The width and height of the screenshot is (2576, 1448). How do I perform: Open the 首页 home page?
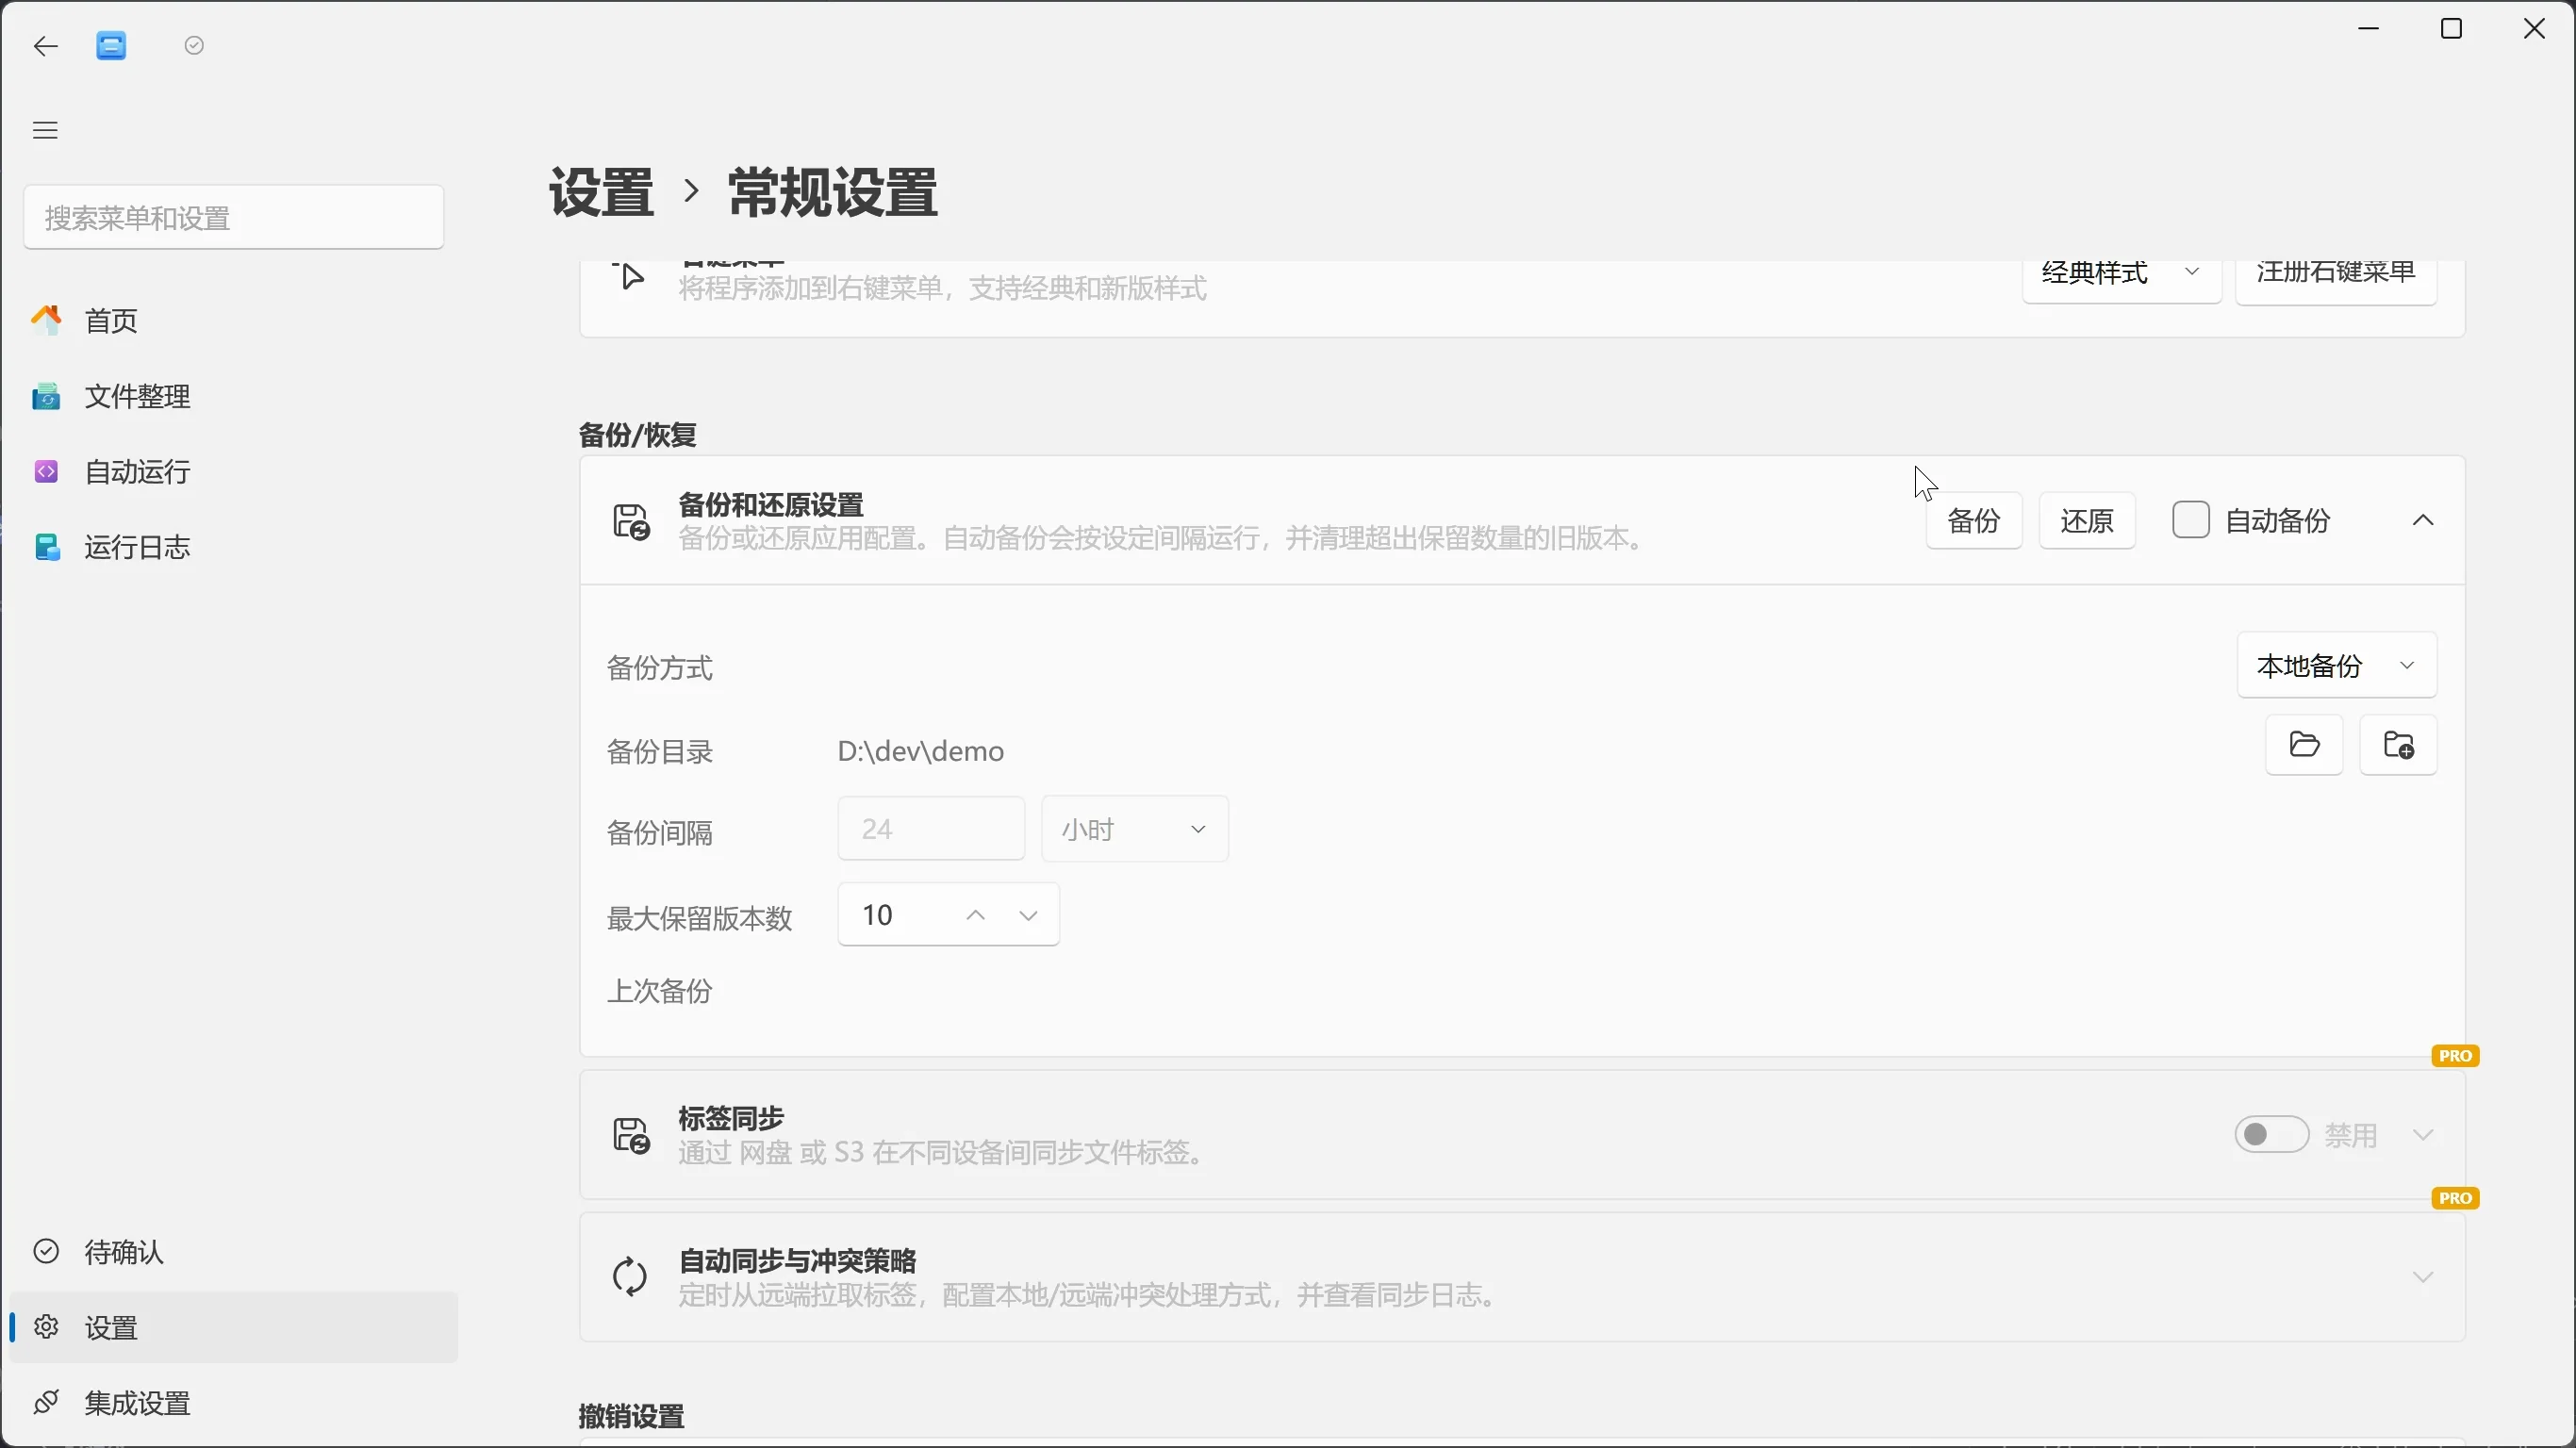point(234,321)
